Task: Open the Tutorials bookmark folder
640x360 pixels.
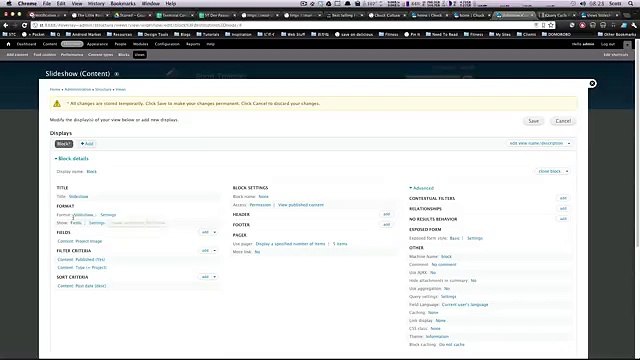Action: click(x=208, y=34)
